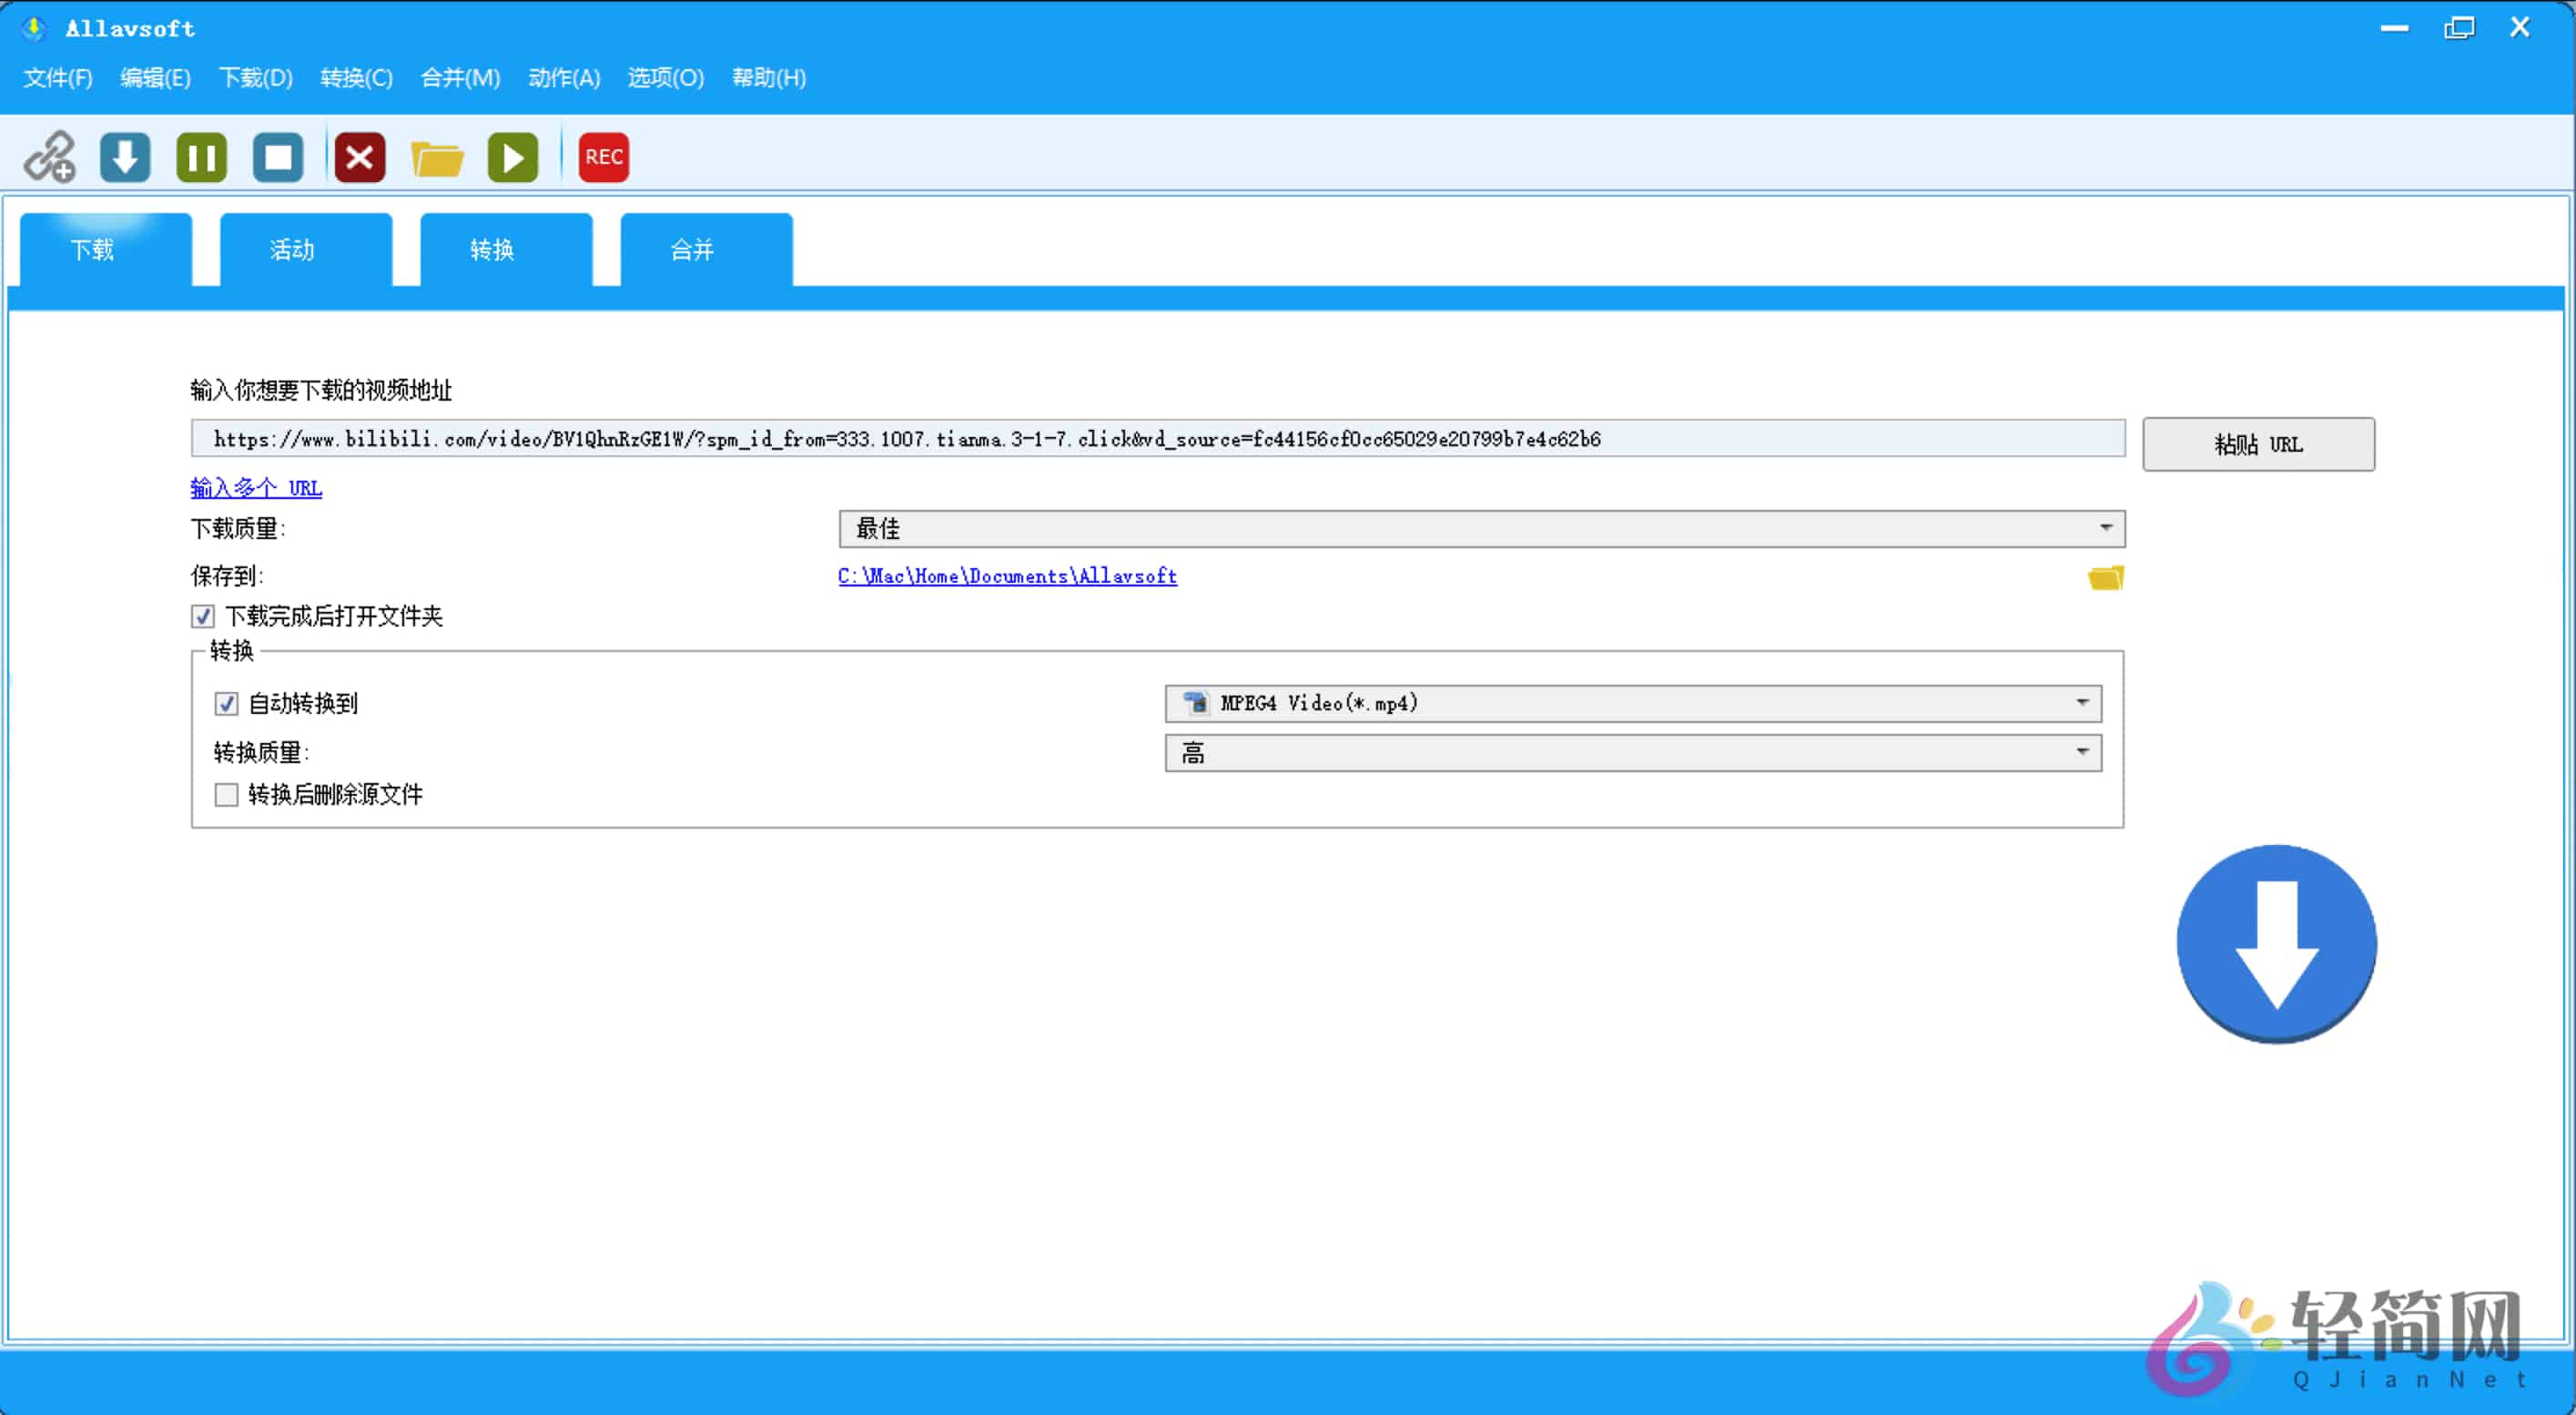Open the downloads folder from the toolbar
Image resolution: width=2576 pixels, height=1415 pixels.
click(x=437, y=157)
